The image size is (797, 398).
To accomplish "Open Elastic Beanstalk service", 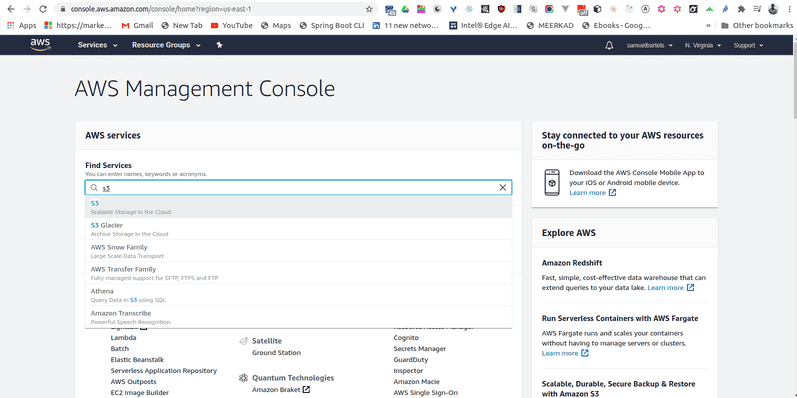I will coord(137,359).
